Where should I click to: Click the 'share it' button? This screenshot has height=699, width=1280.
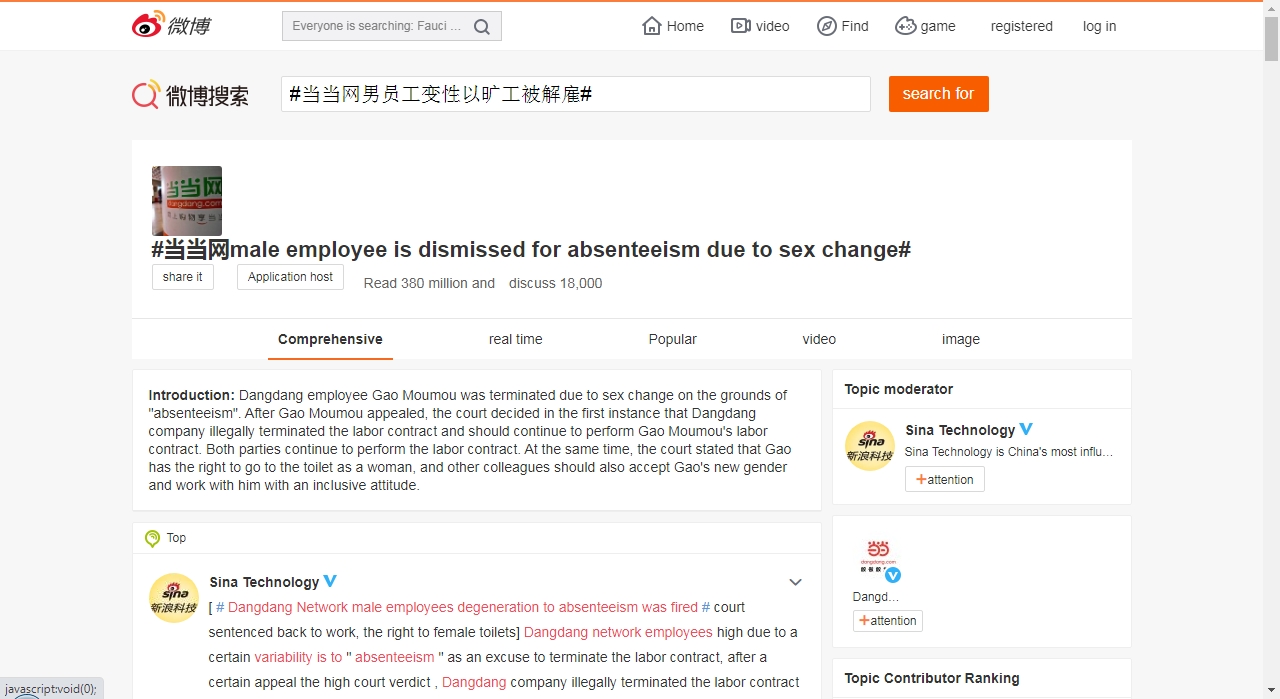point(183,277)
